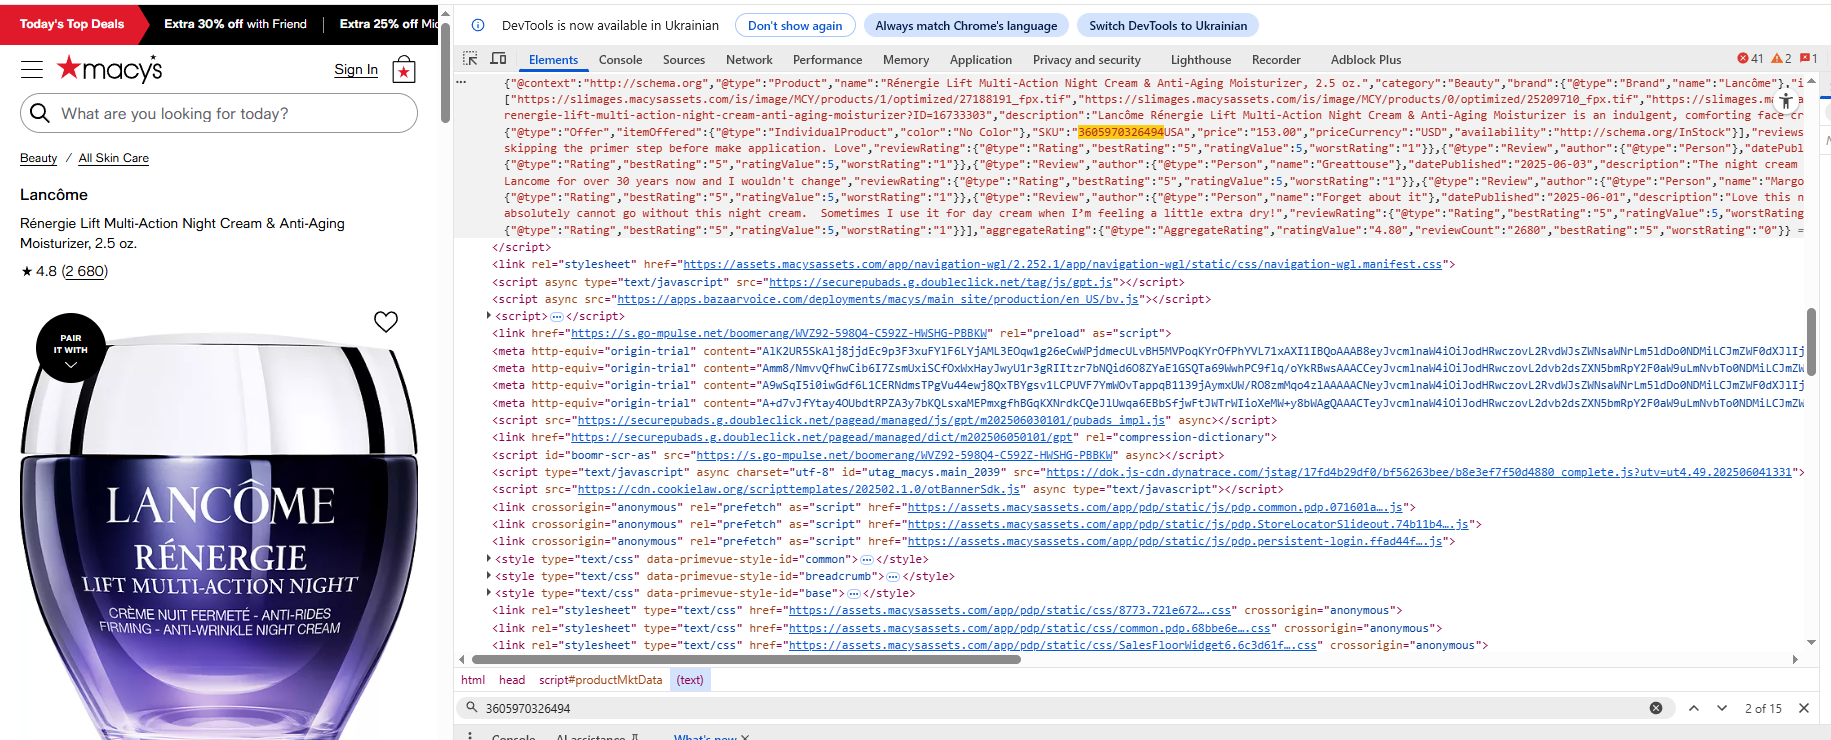Open the Memory tab
Image resolution: width=1831 pixels, height=740 pixels.
[906, 60]
